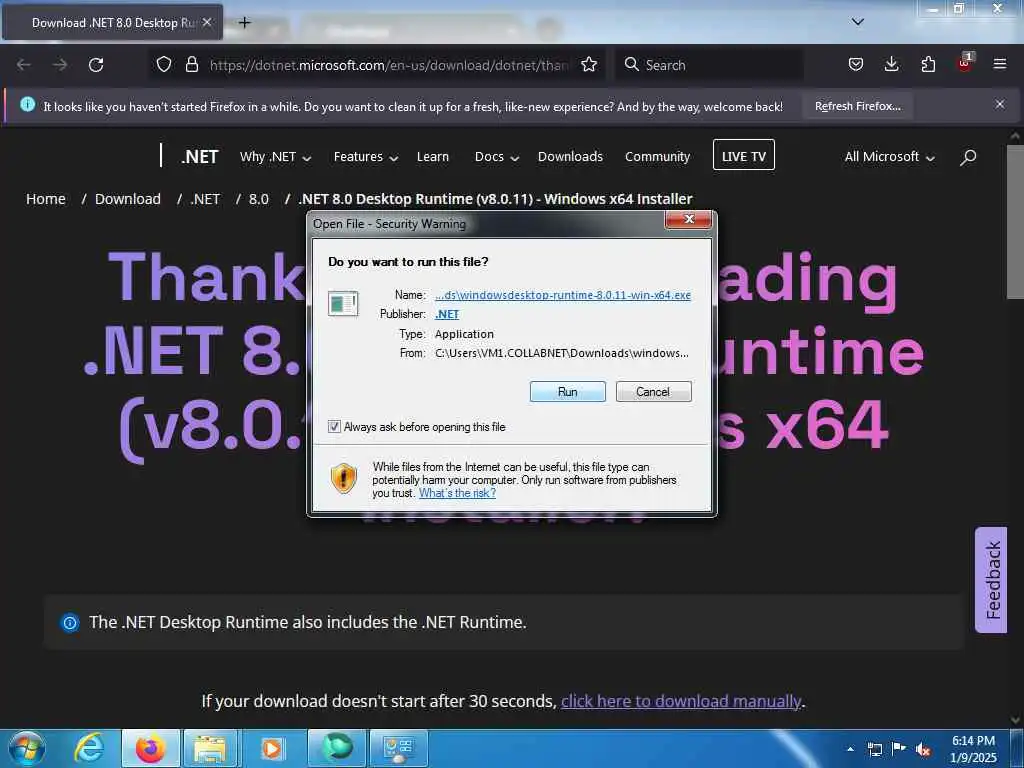This screenshot has height=768, width=1024.
Task: Open the Feedback side tab
Action: click(x=991, y=580)
